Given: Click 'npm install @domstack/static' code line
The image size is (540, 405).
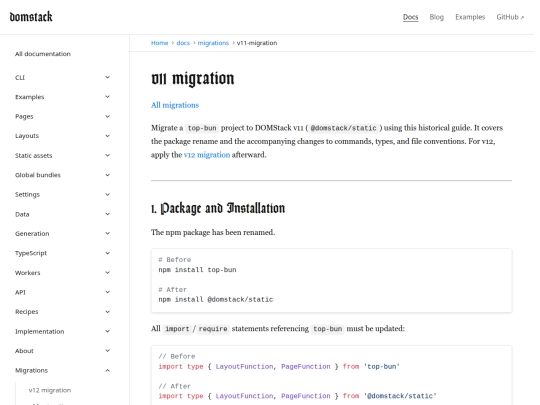Looking at the screenshot, I should (216, 299).
